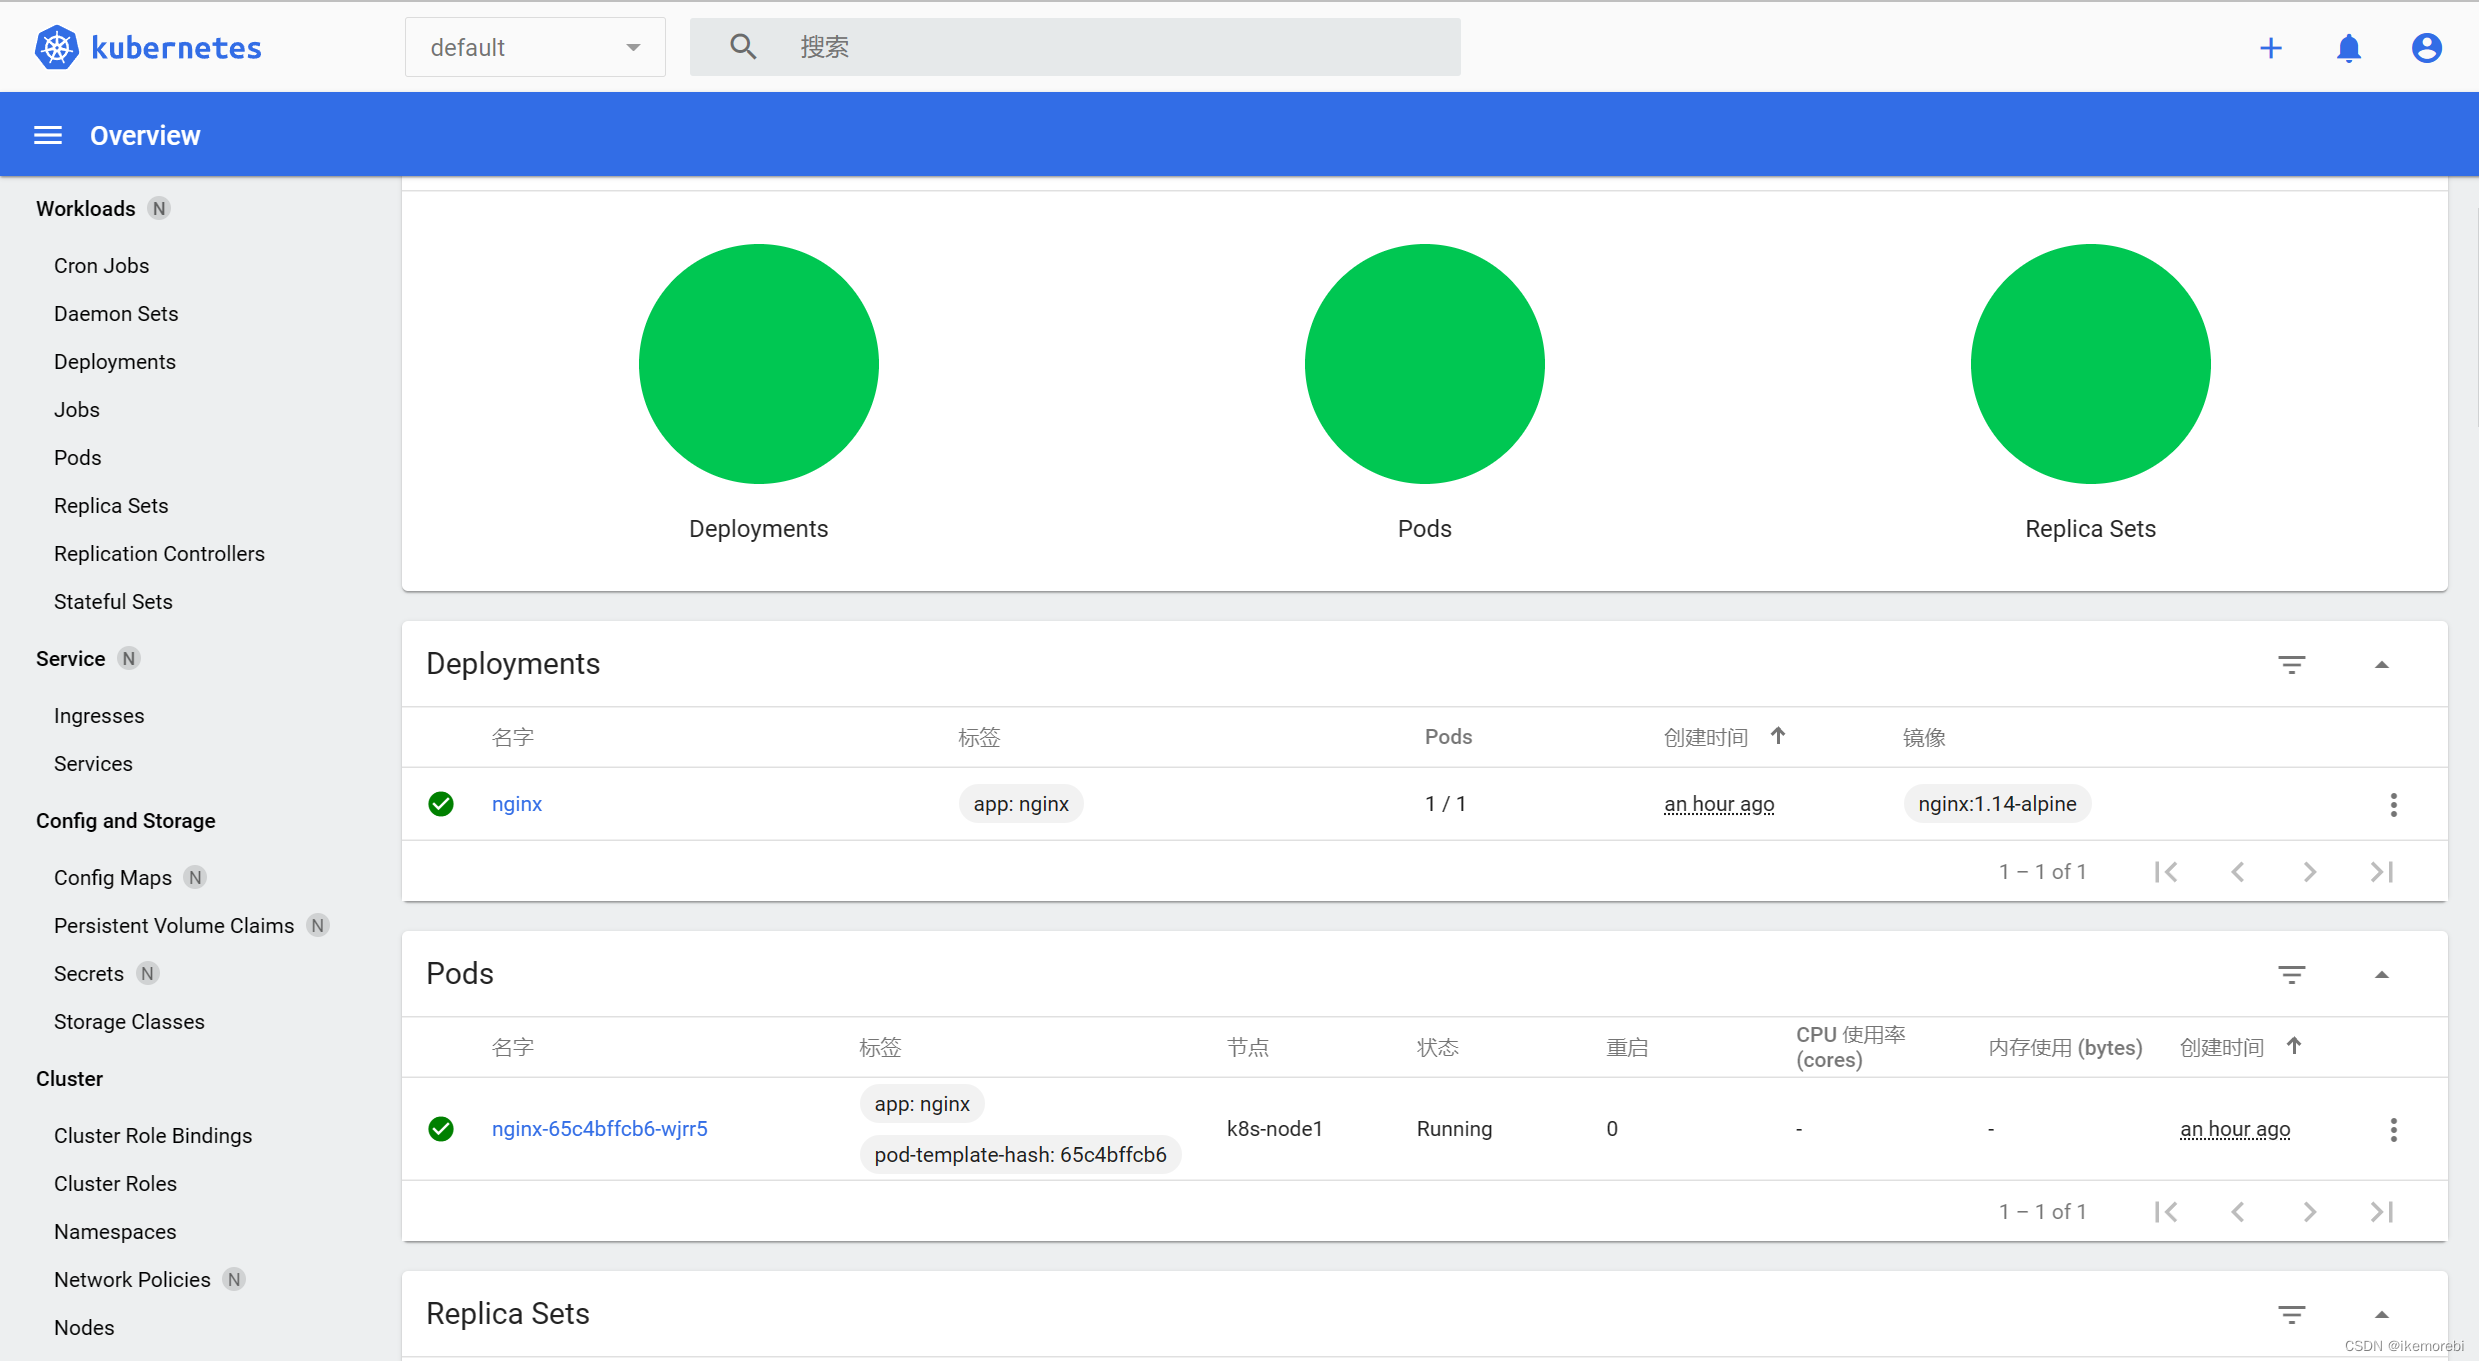Collapse the Pods card
This screenshot has width=2479, height=1361.
point(2381,974)
